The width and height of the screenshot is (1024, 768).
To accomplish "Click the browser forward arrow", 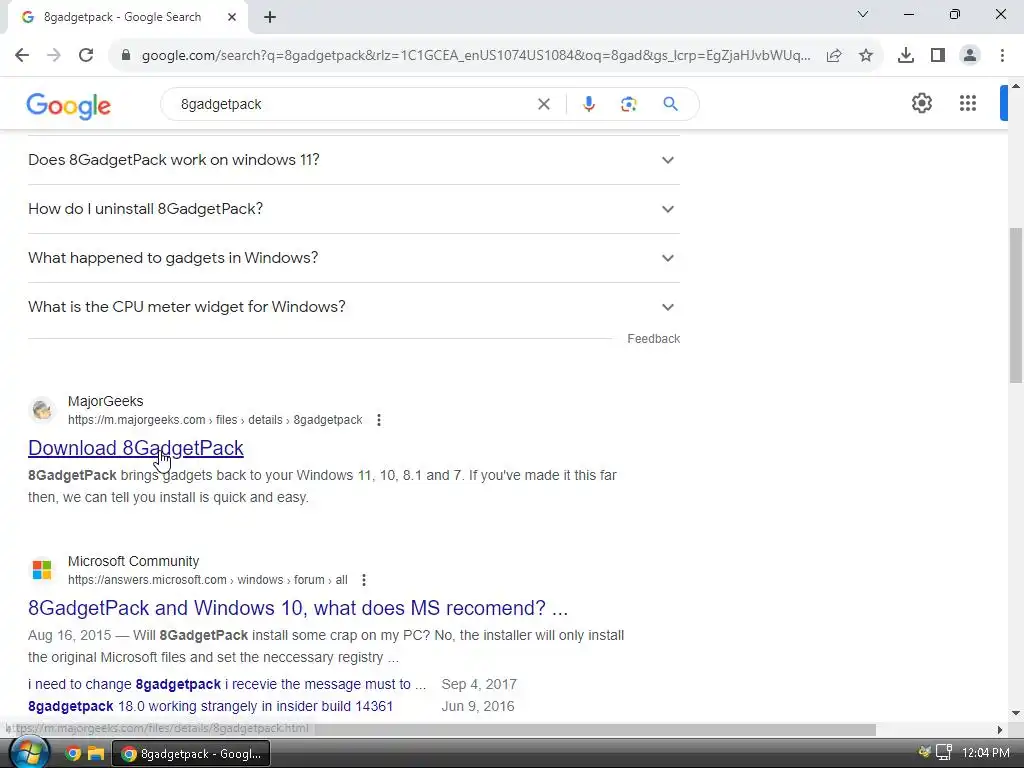I will pyautogui.click(x=54, y=55).
